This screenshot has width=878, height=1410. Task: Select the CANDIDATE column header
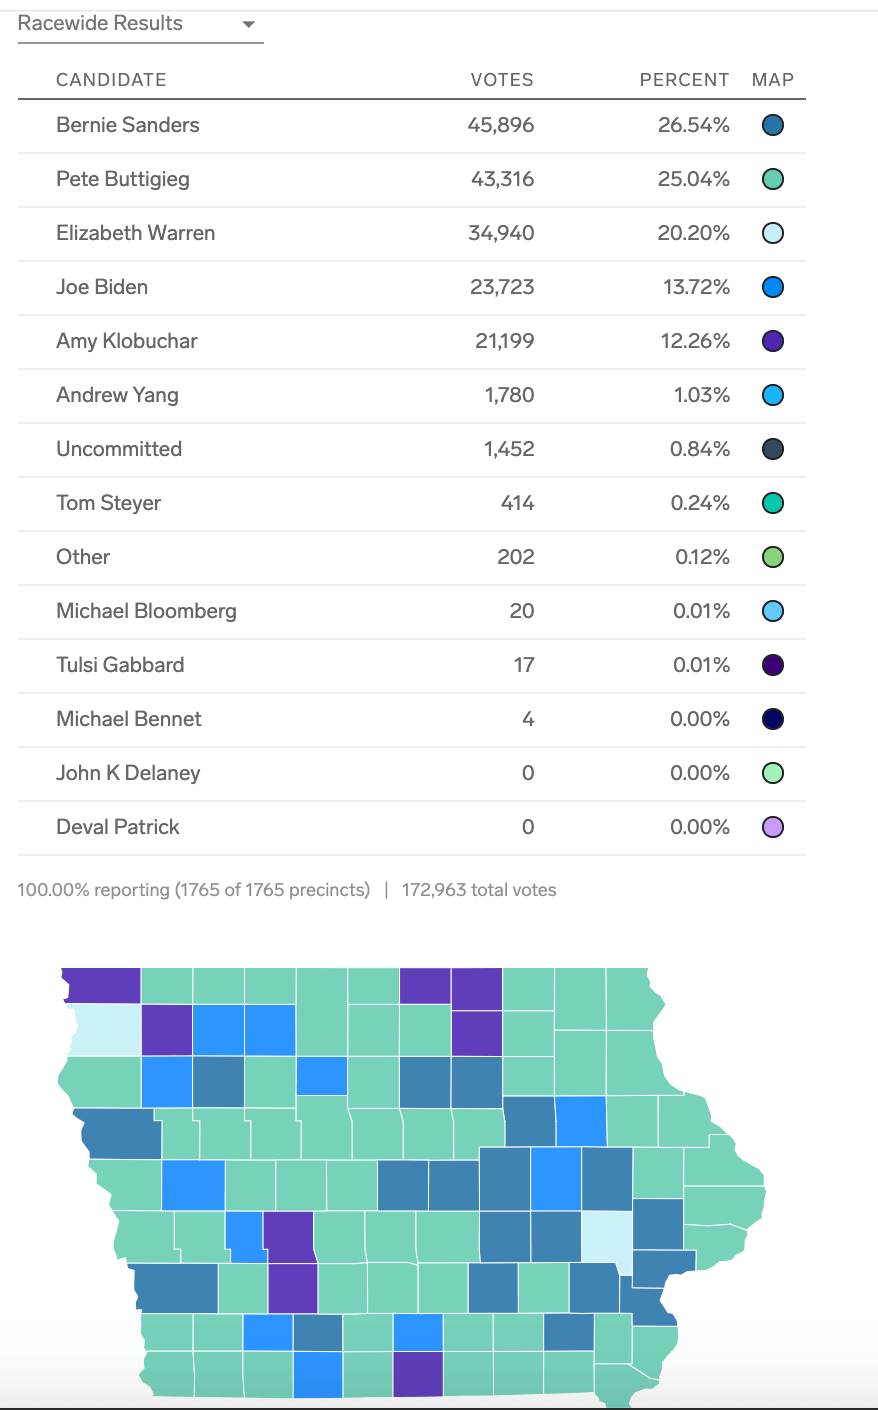(x=111, y=80)
